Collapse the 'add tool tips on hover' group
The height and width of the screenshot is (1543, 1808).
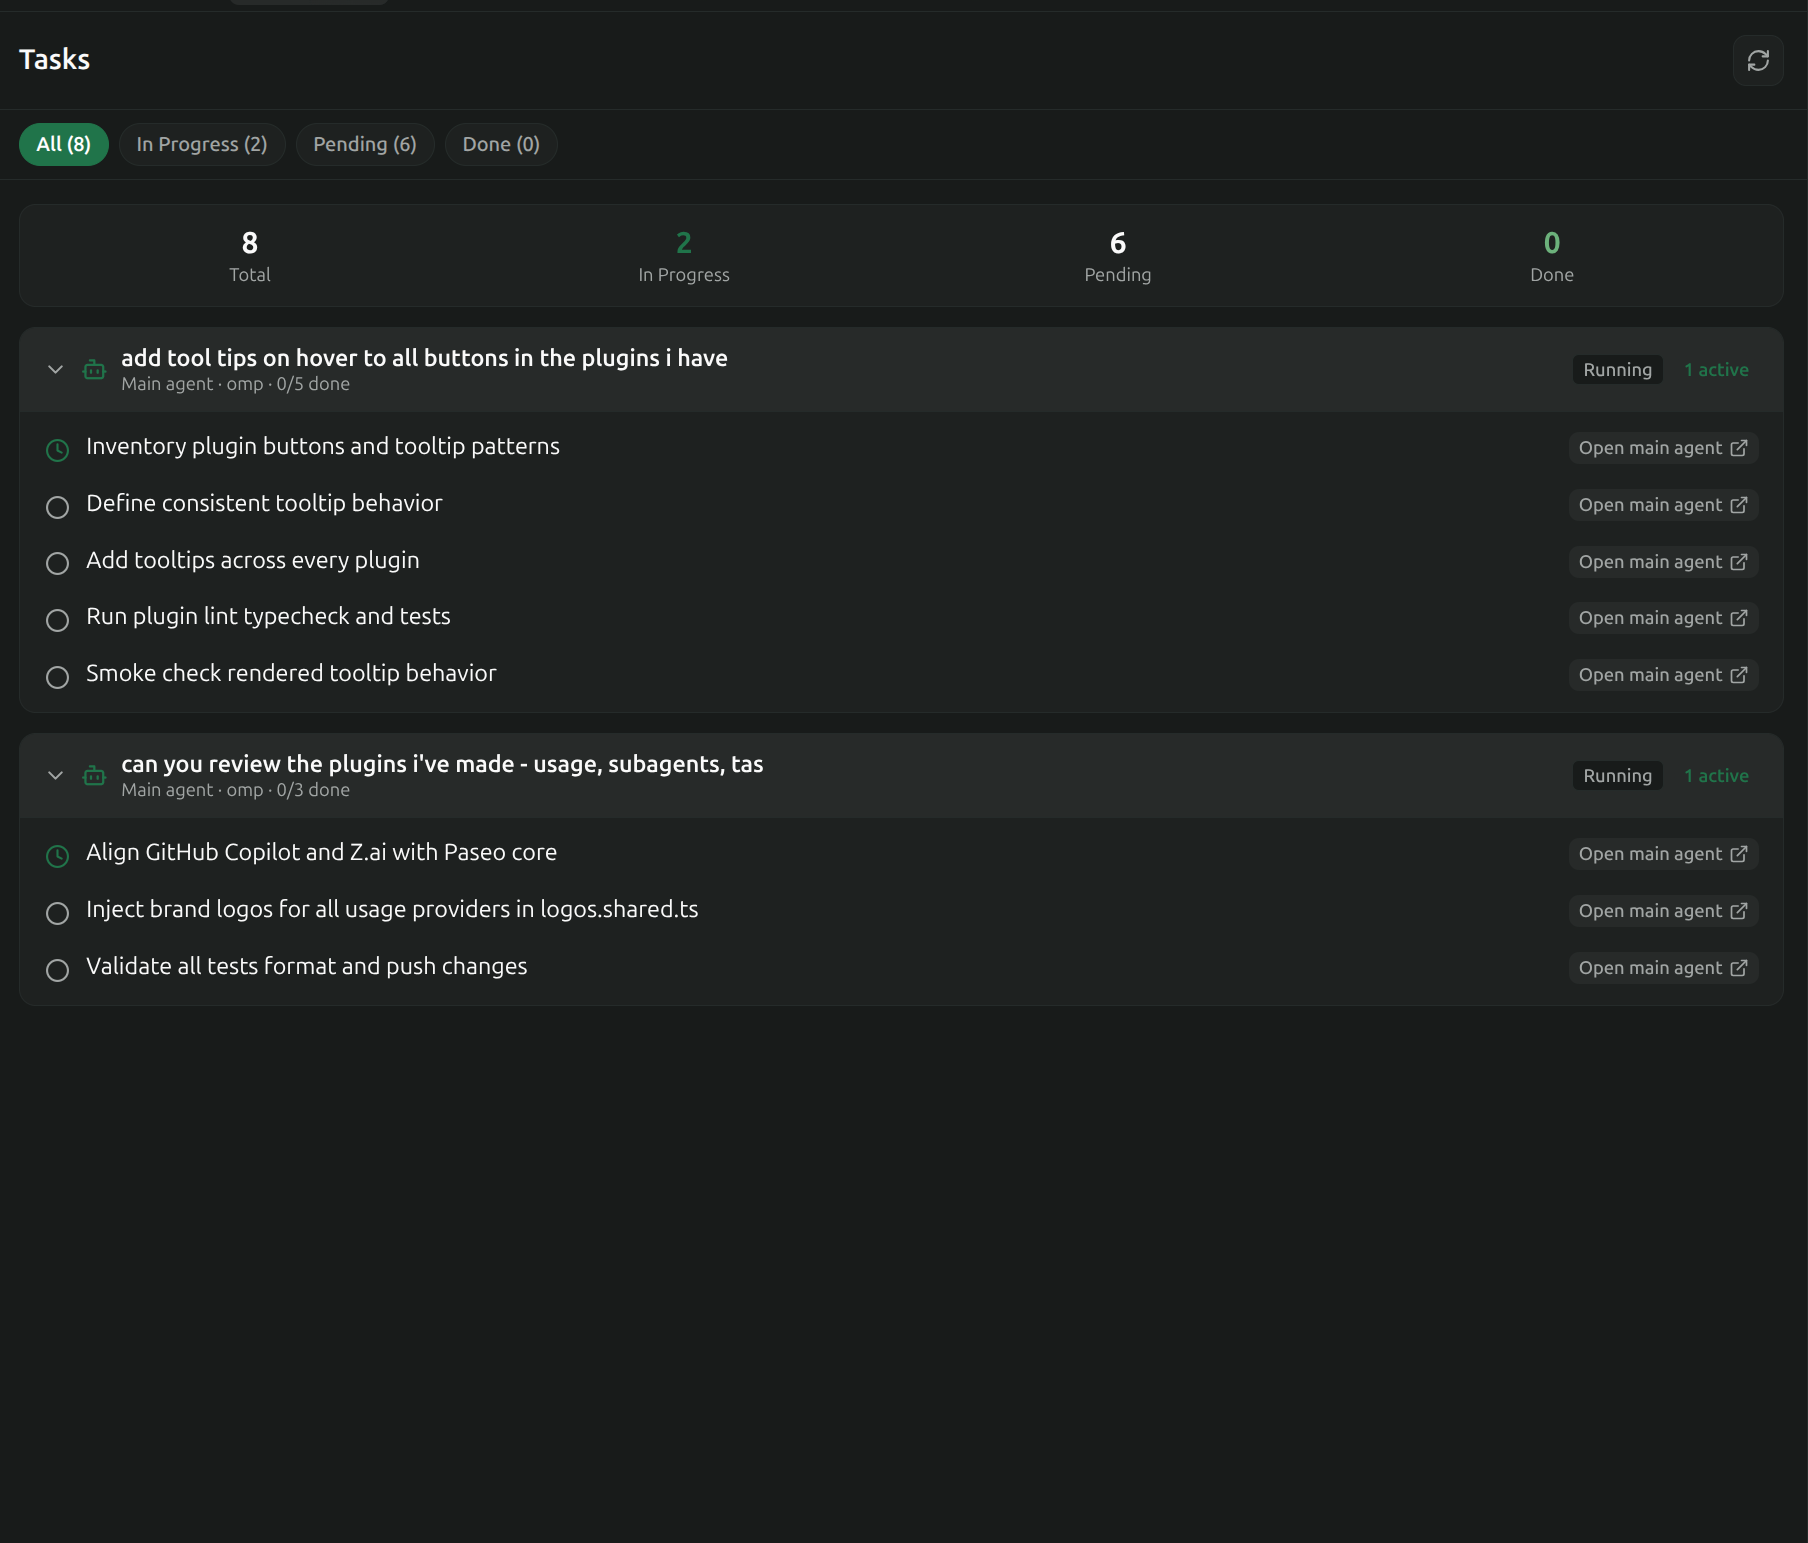(56, 370)
